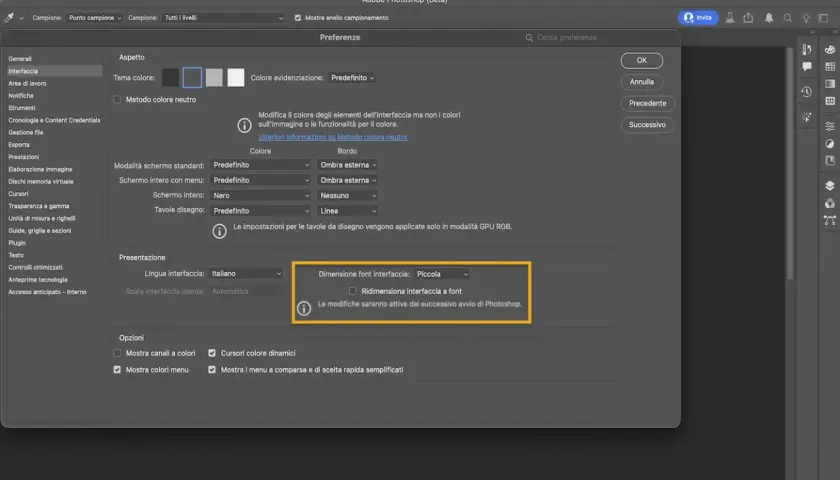Open the Swatches panel icon

(x=830, y=66)
